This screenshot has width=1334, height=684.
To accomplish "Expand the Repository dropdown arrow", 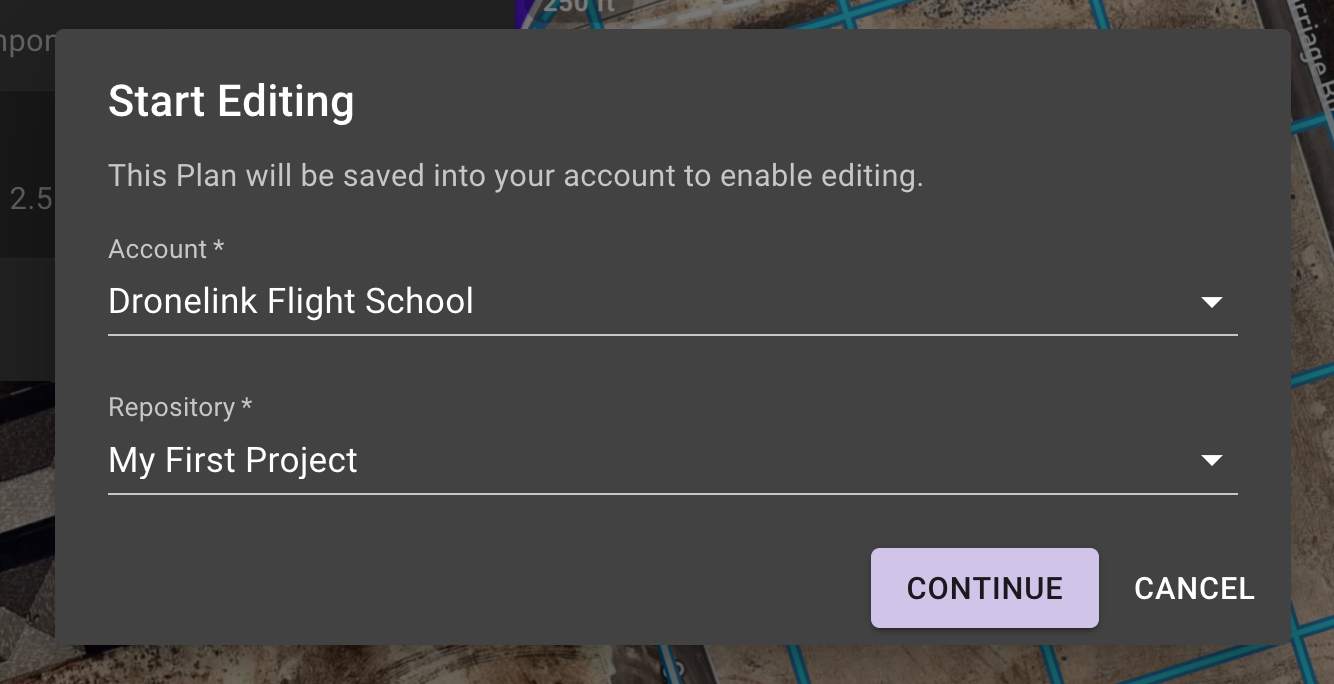I will coord(1211,461).
